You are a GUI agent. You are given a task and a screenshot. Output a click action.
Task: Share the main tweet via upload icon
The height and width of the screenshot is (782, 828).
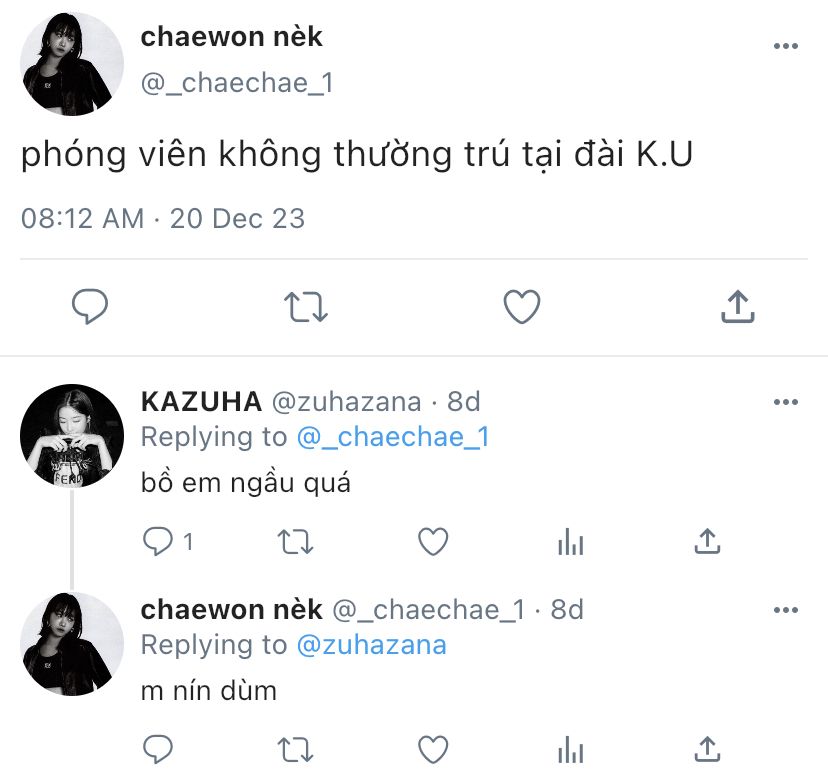point(738,306)
